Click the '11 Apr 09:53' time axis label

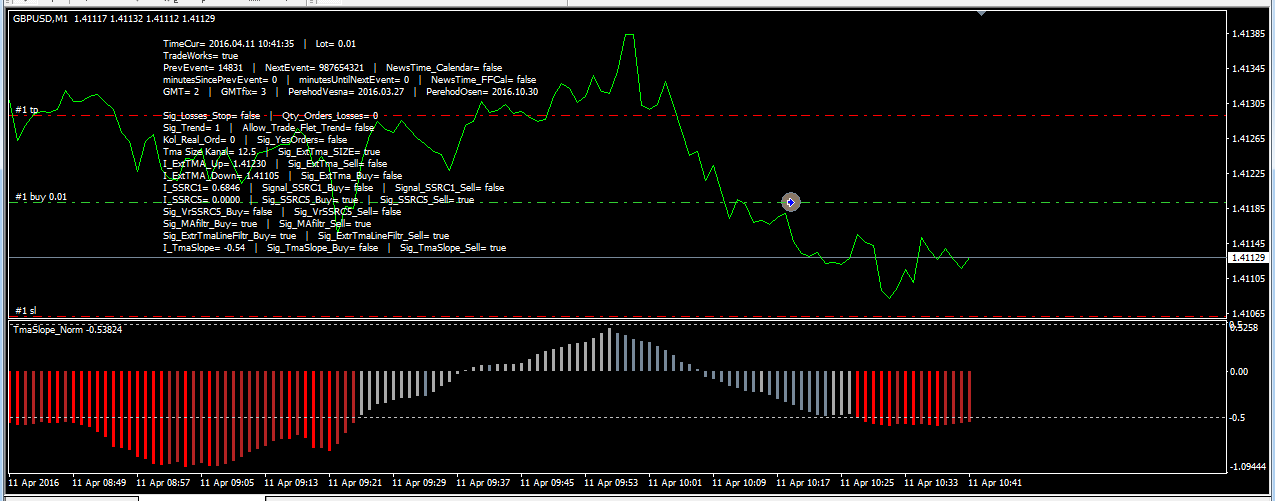(611, 482)
